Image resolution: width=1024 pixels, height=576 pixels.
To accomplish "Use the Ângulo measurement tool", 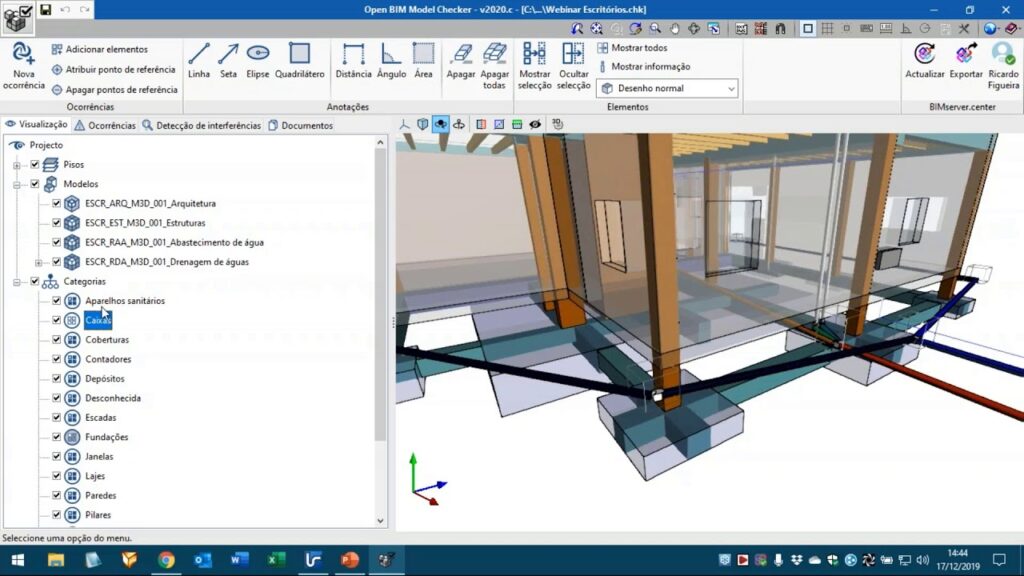I will (391, 55).
